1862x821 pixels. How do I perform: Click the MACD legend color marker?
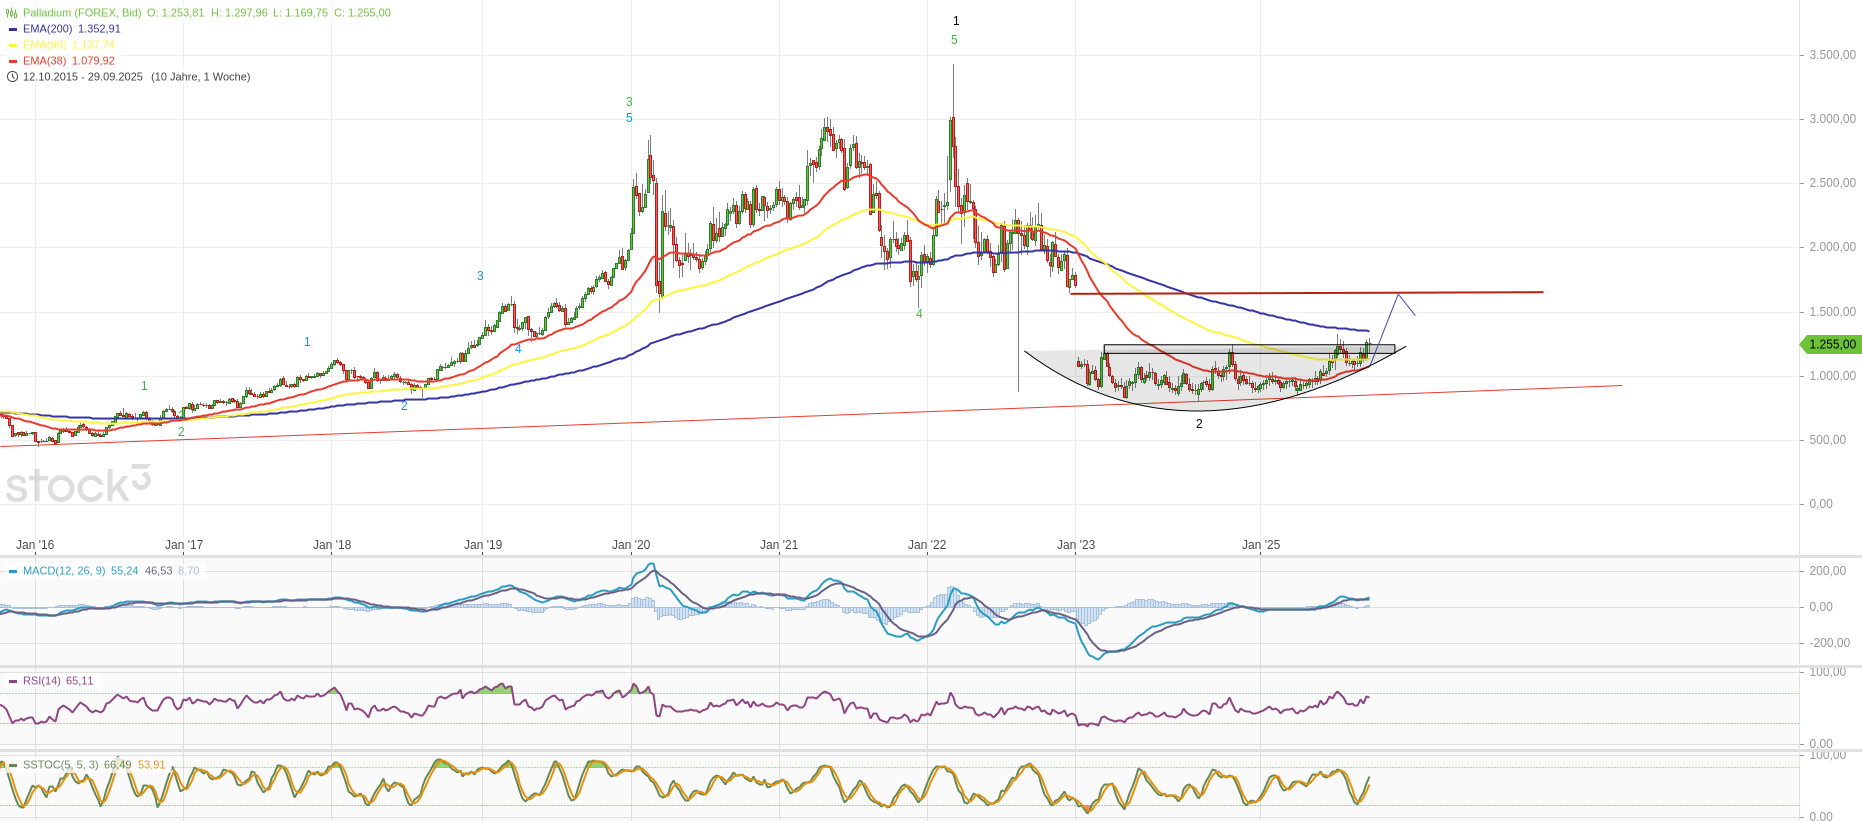(13, 571)
